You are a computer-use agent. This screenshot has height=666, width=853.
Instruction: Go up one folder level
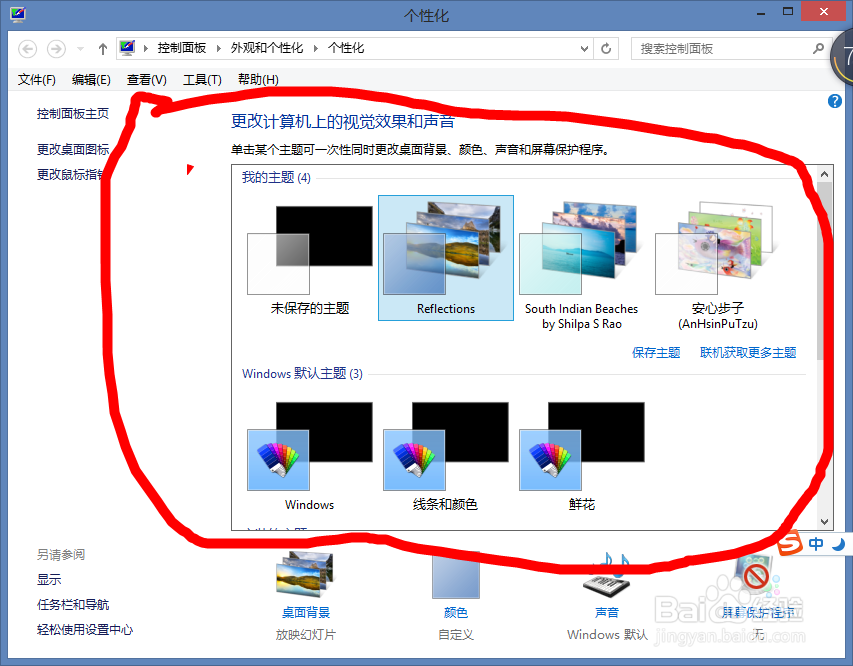[103, 49]
